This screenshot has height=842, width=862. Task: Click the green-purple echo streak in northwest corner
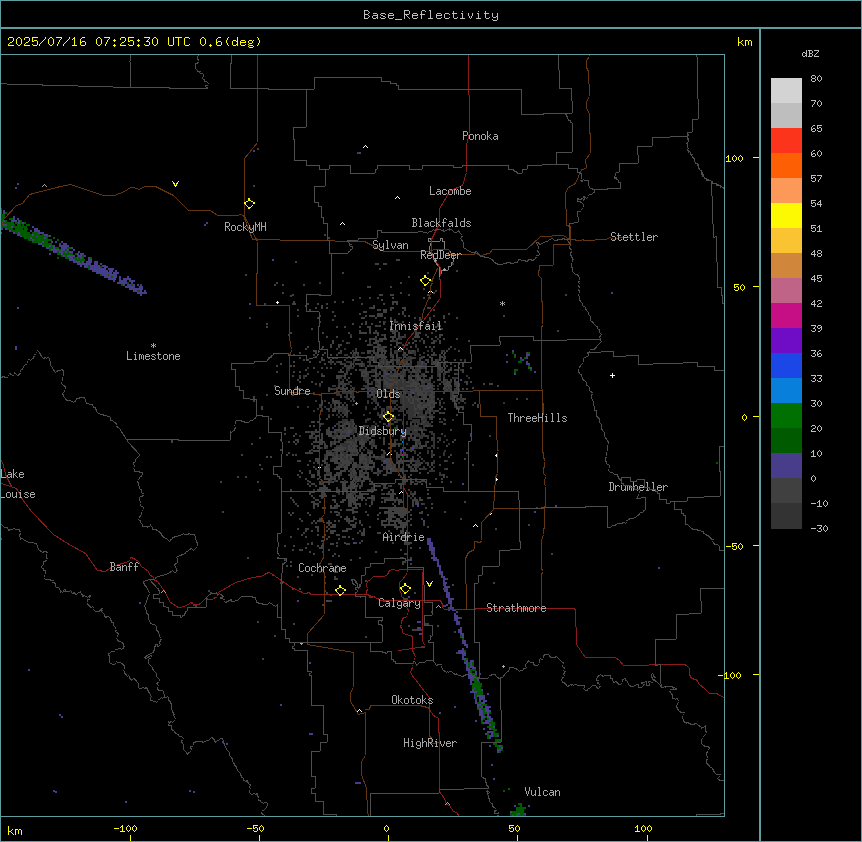[x=71, y=252]
